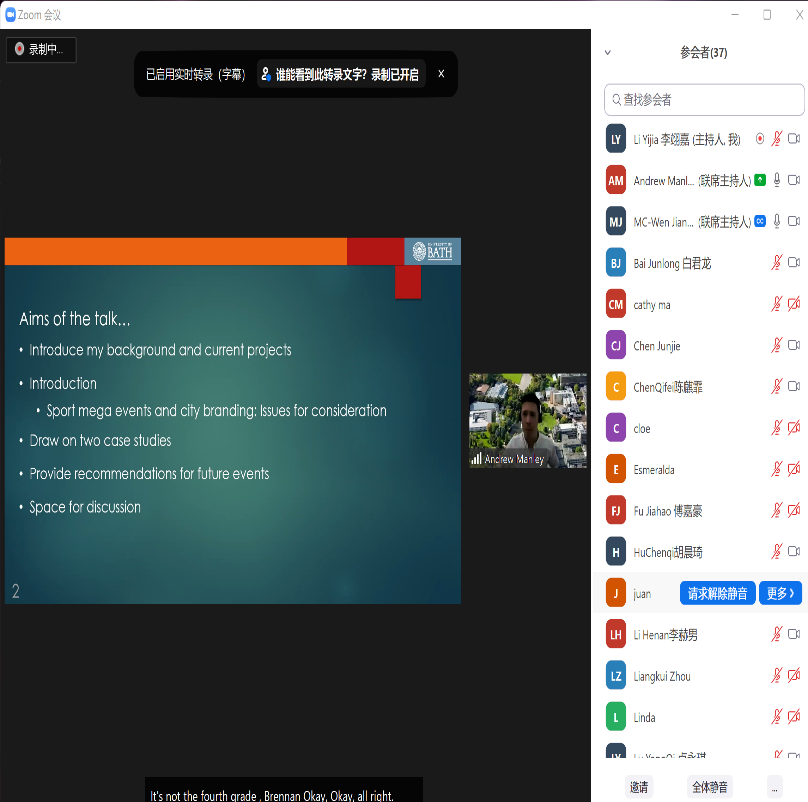808x802 pixels.
Task: Toggle Li Henan's muted microphone
Action: (776, 634)
